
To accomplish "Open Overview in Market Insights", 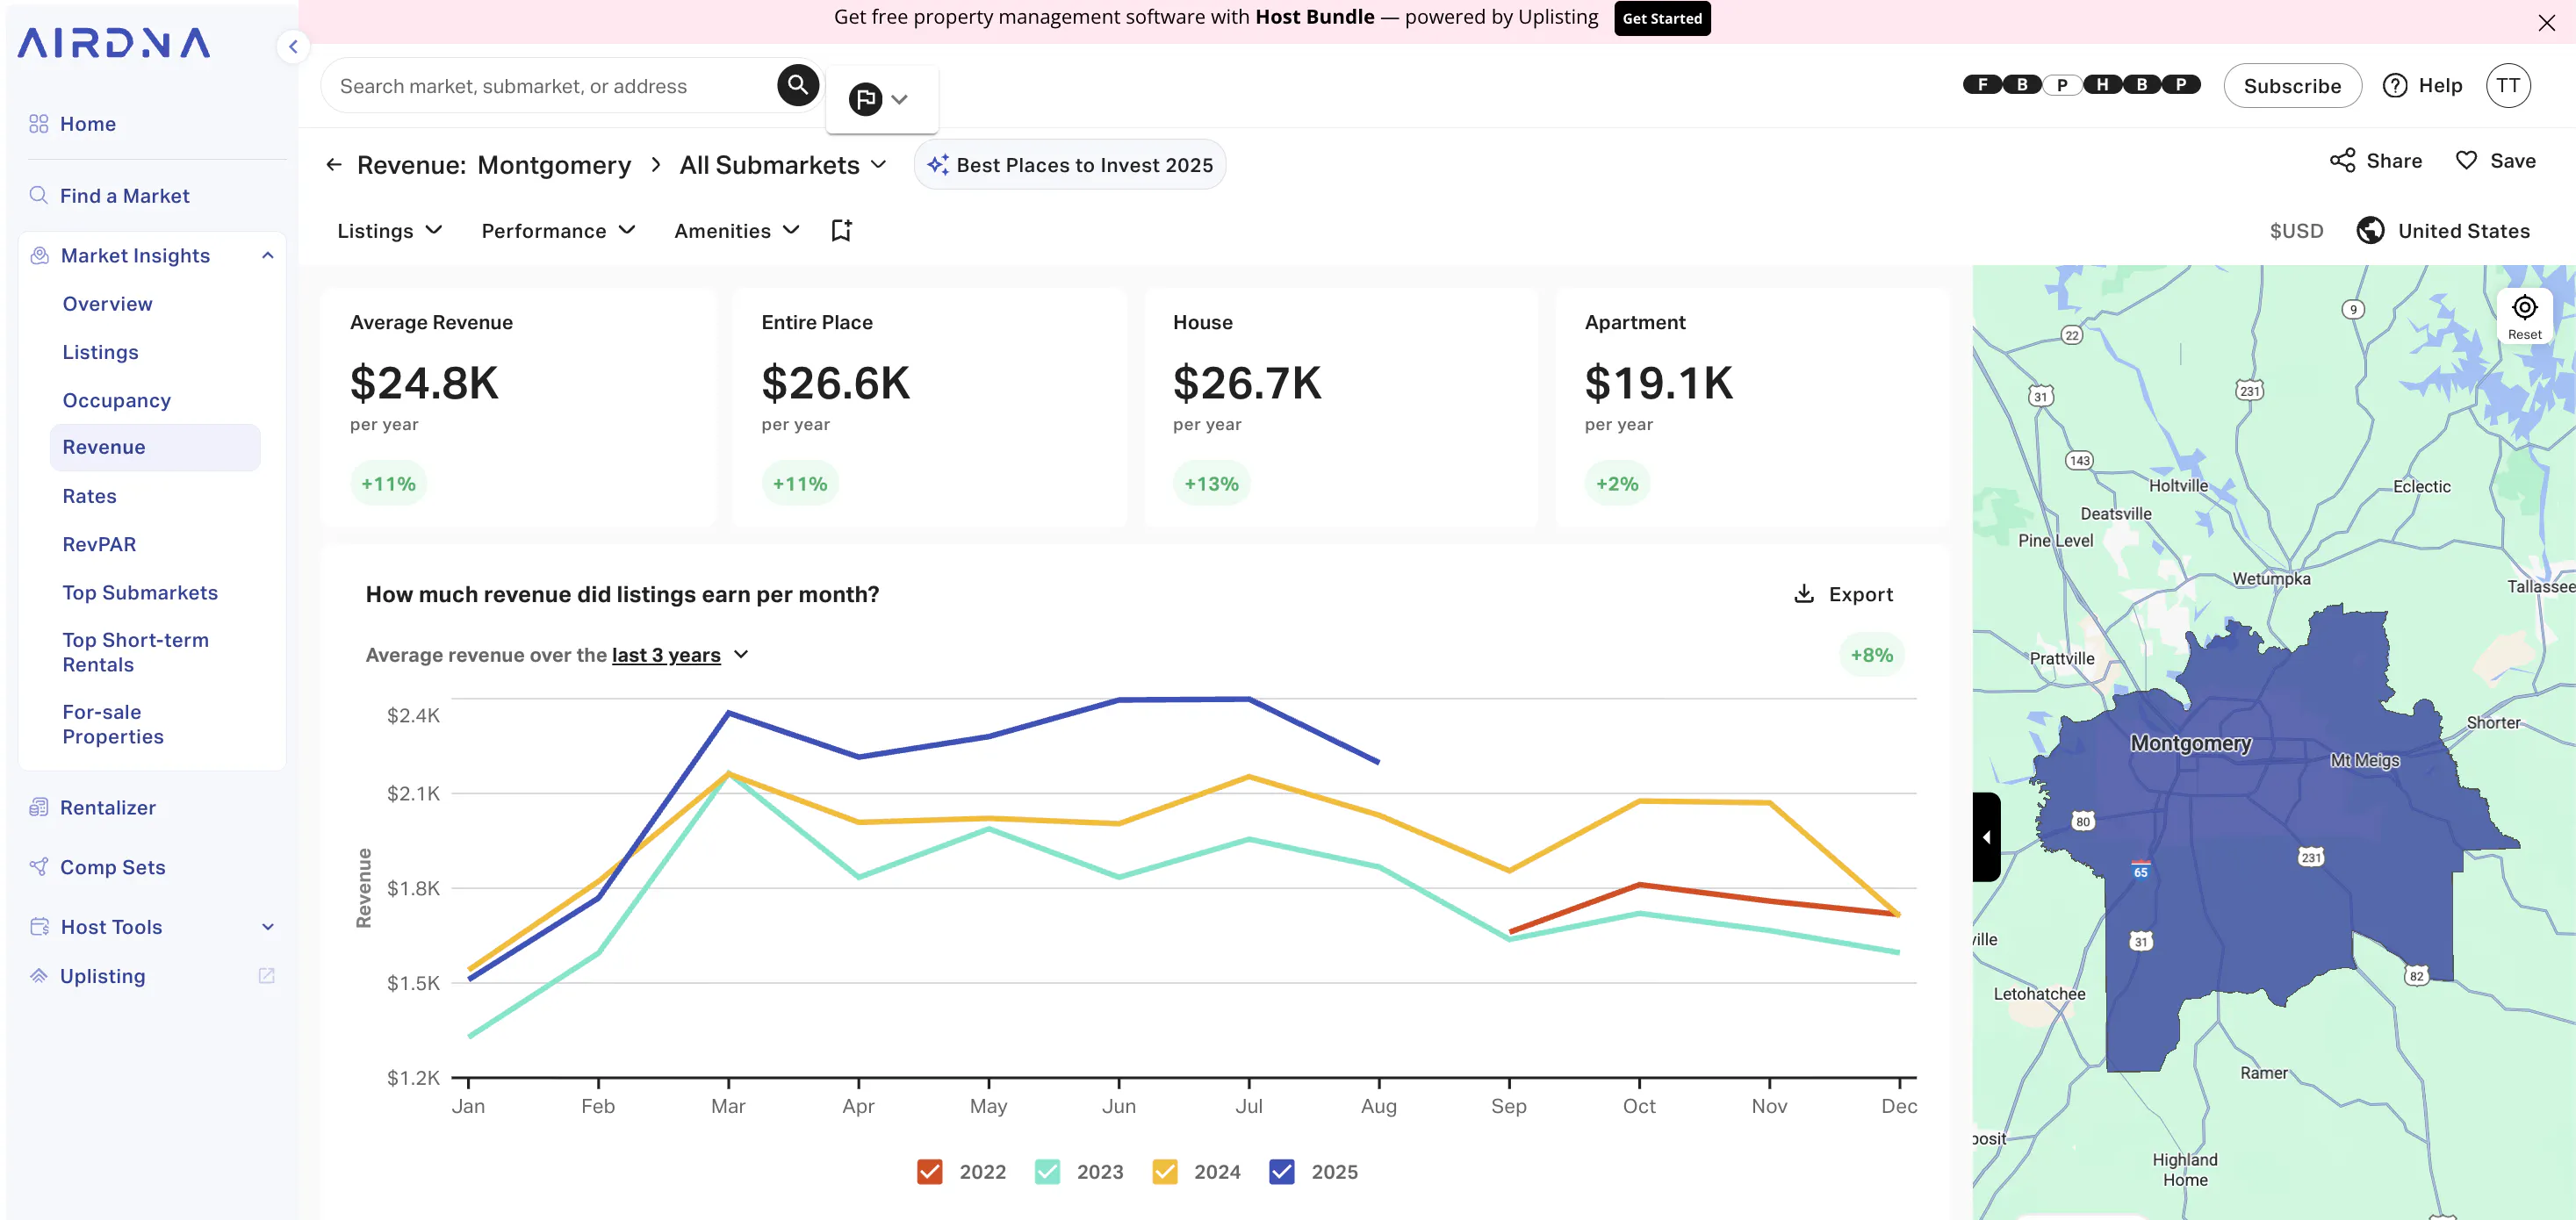I will coord(107,303).
